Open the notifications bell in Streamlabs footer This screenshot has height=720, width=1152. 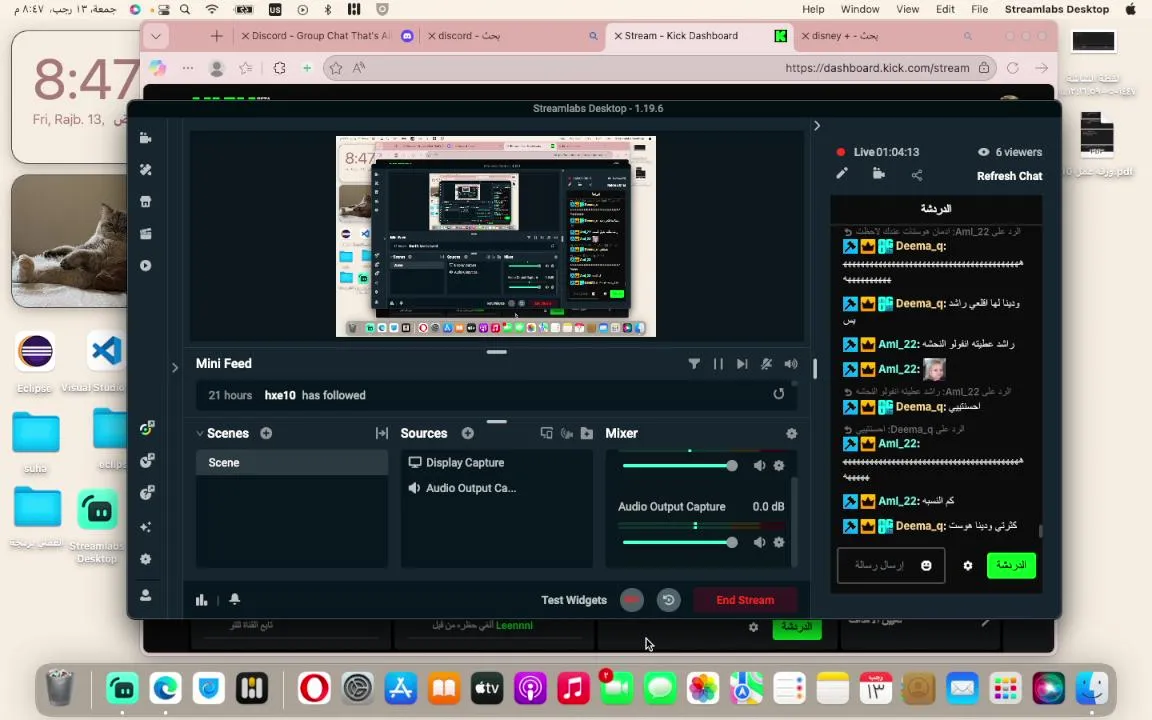[x=234, y=600]
